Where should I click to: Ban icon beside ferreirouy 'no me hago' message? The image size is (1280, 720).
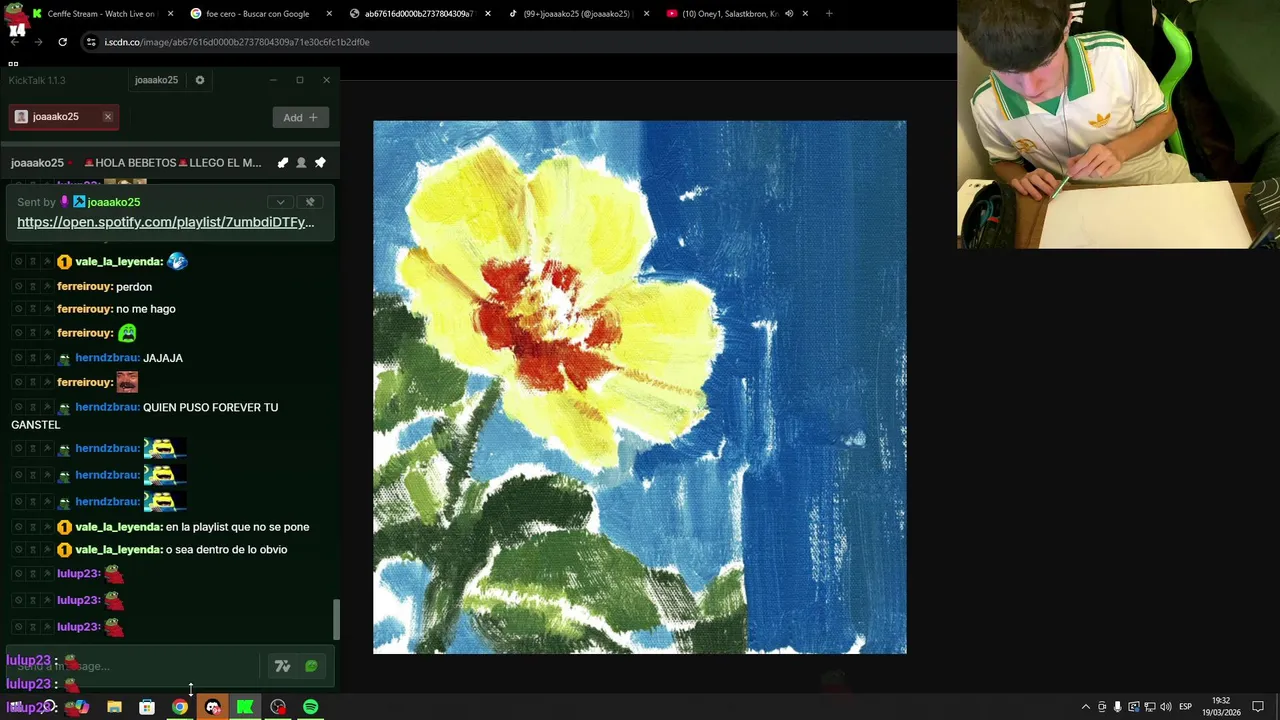(x=18, y=309)
